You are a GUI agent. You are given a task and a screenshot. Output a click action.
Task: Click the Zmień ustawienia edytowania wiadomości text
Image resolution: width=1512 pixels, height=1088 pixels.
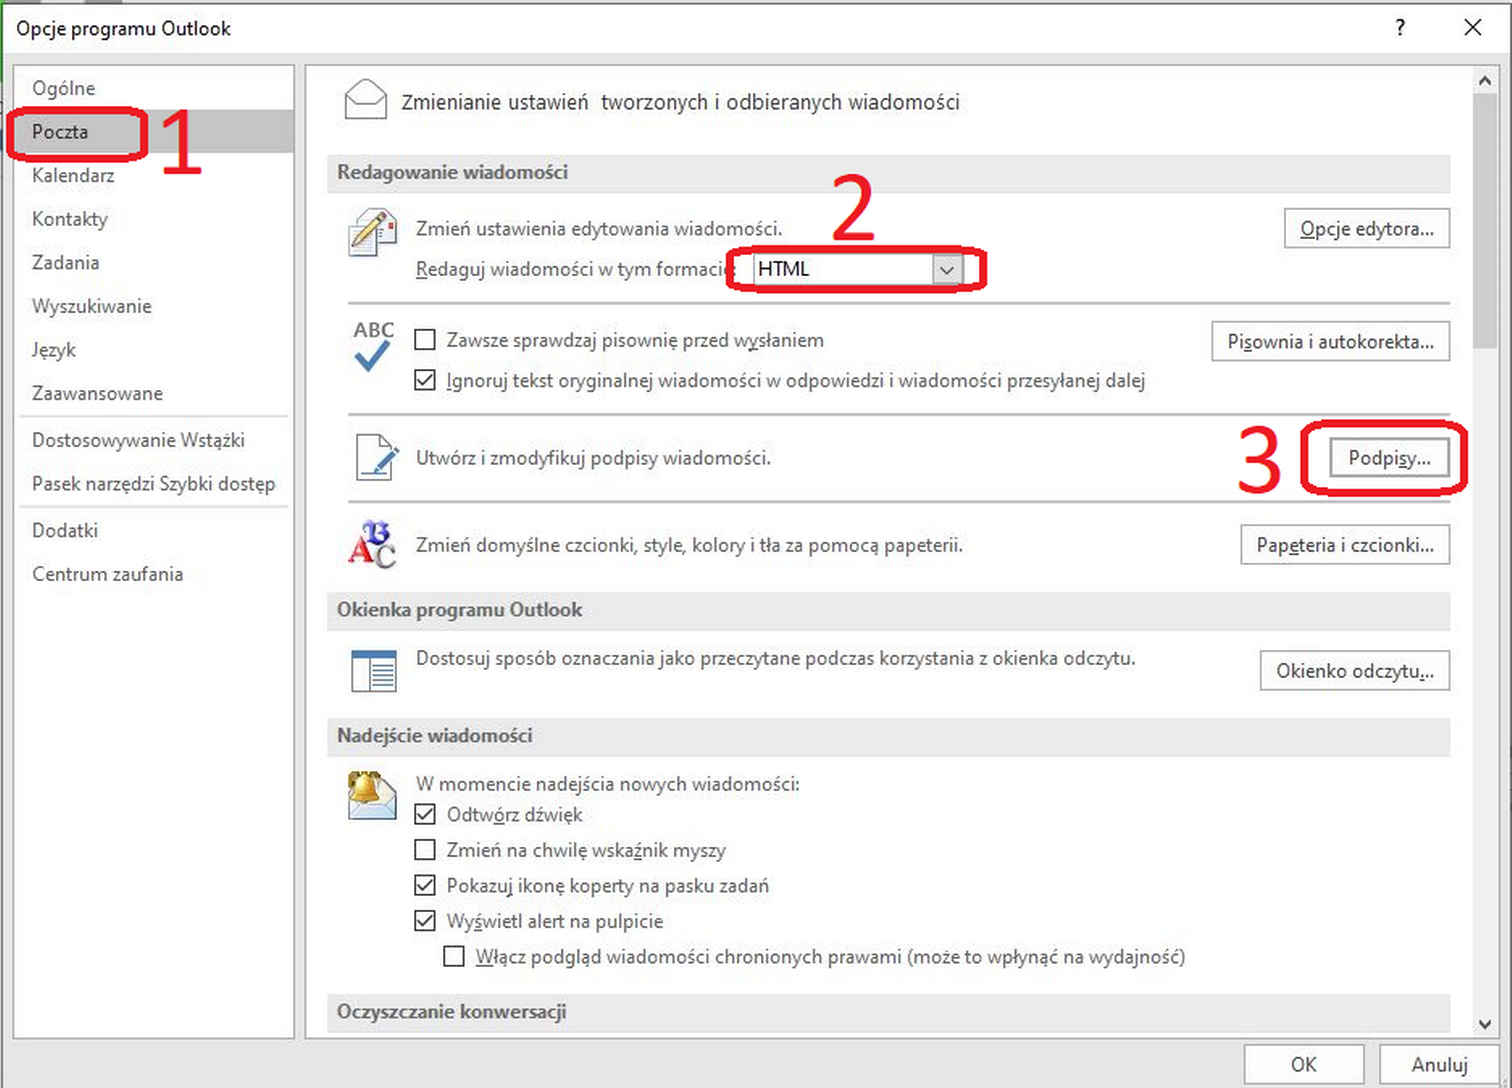(599, 229)
